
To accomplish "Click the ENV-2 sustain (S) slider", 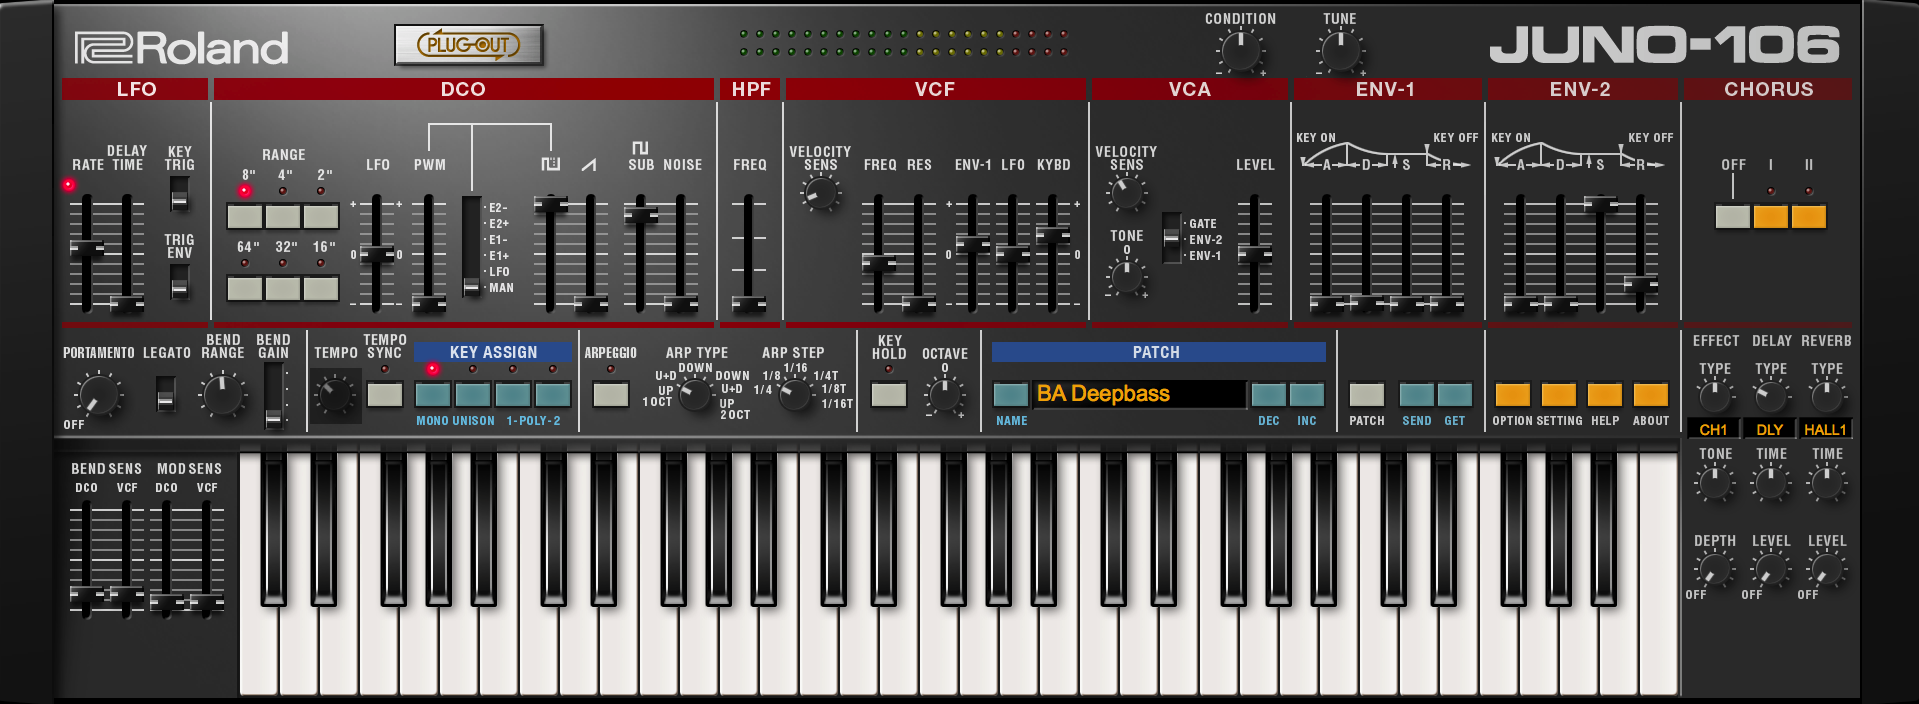I will coord(1600,205).
